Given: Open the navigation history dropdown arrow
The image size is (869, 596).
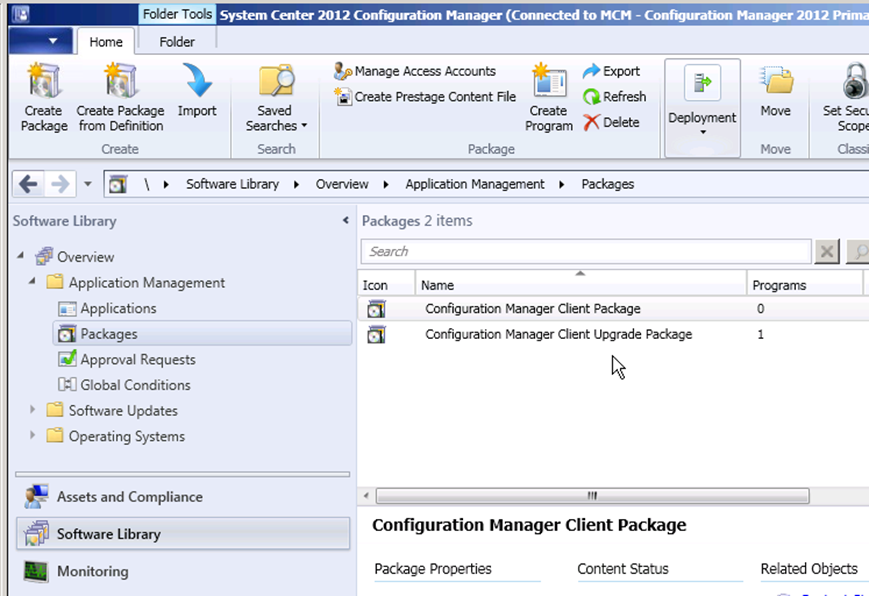Looking at the screenshot, I should 88,184.
